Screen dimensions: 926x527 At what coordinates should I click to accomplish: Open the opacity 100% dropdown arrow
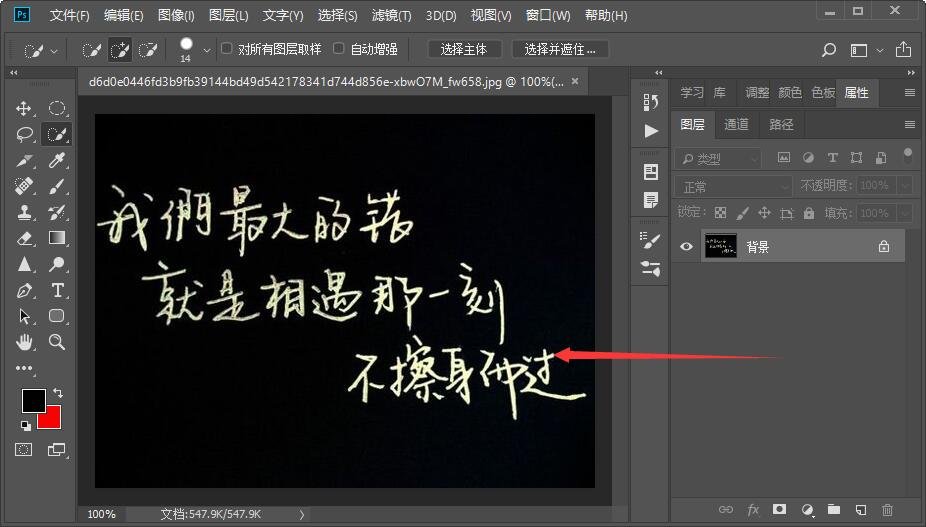(x=906, y=186)
